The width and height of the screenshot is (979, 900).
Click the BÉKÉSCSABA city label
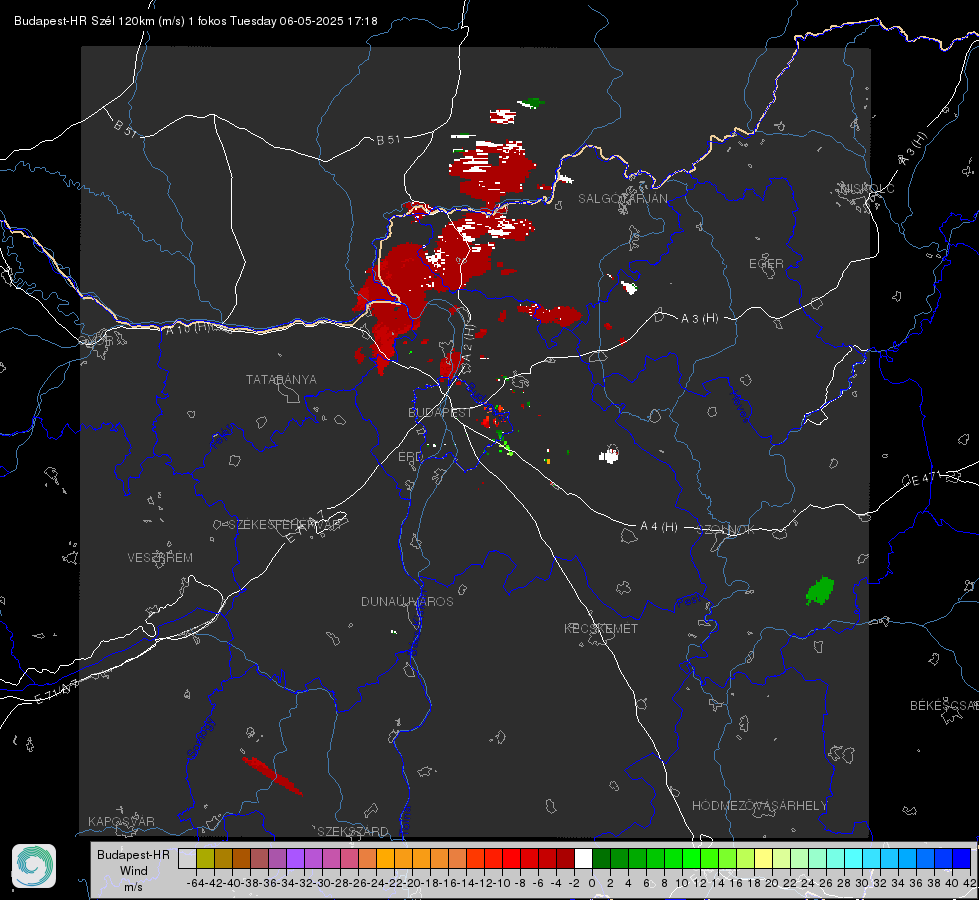[x=944, y=706]
